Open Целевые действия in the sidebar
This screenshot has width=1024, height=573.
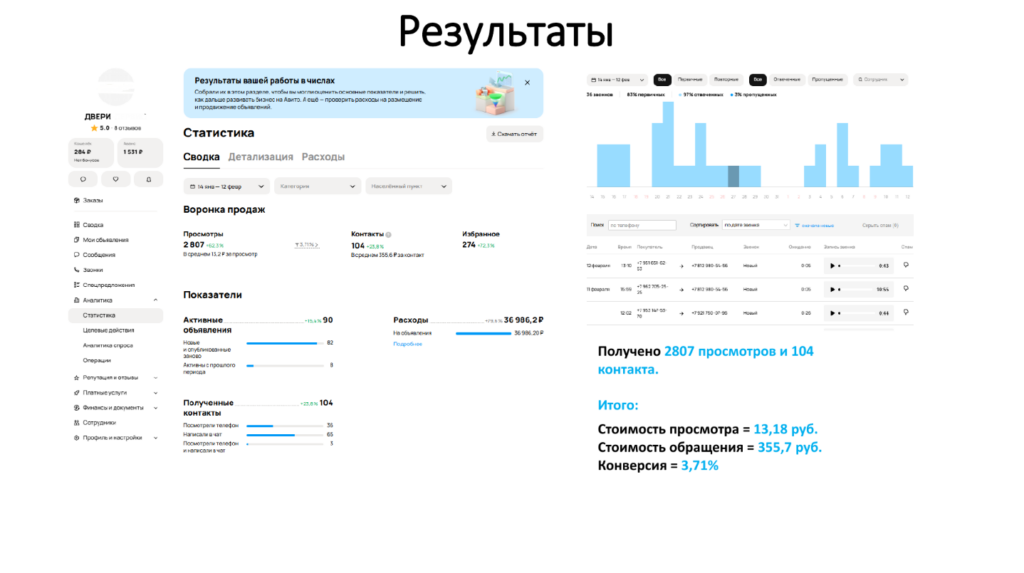click(x=108, y=331)
